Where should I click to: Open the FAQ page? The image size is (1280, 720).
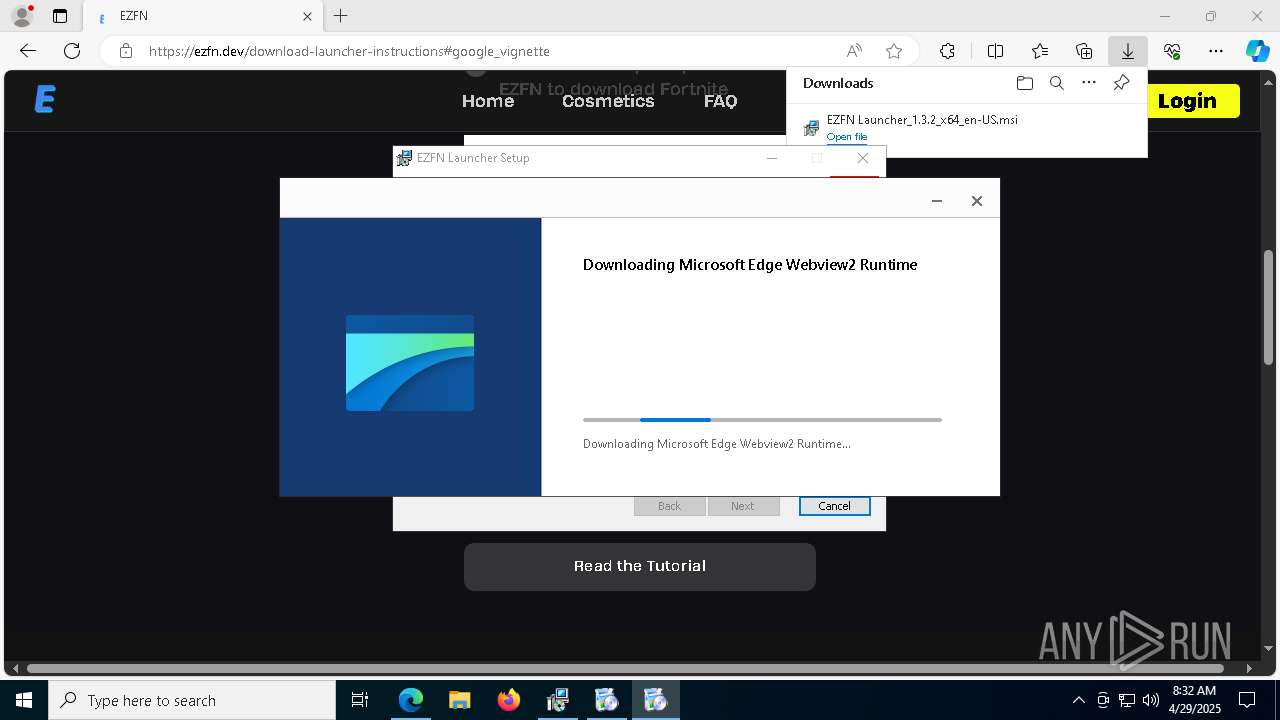tap(720, 101)
